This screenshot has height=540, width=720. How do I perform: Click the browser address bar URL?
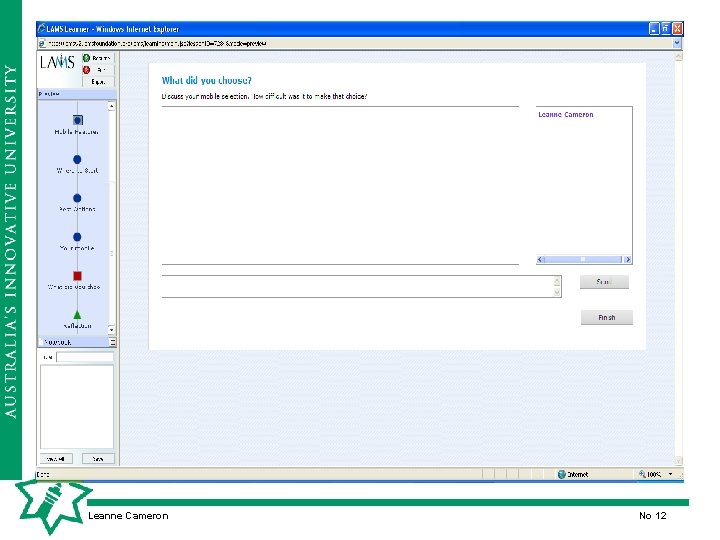click(x=157, y=44)
